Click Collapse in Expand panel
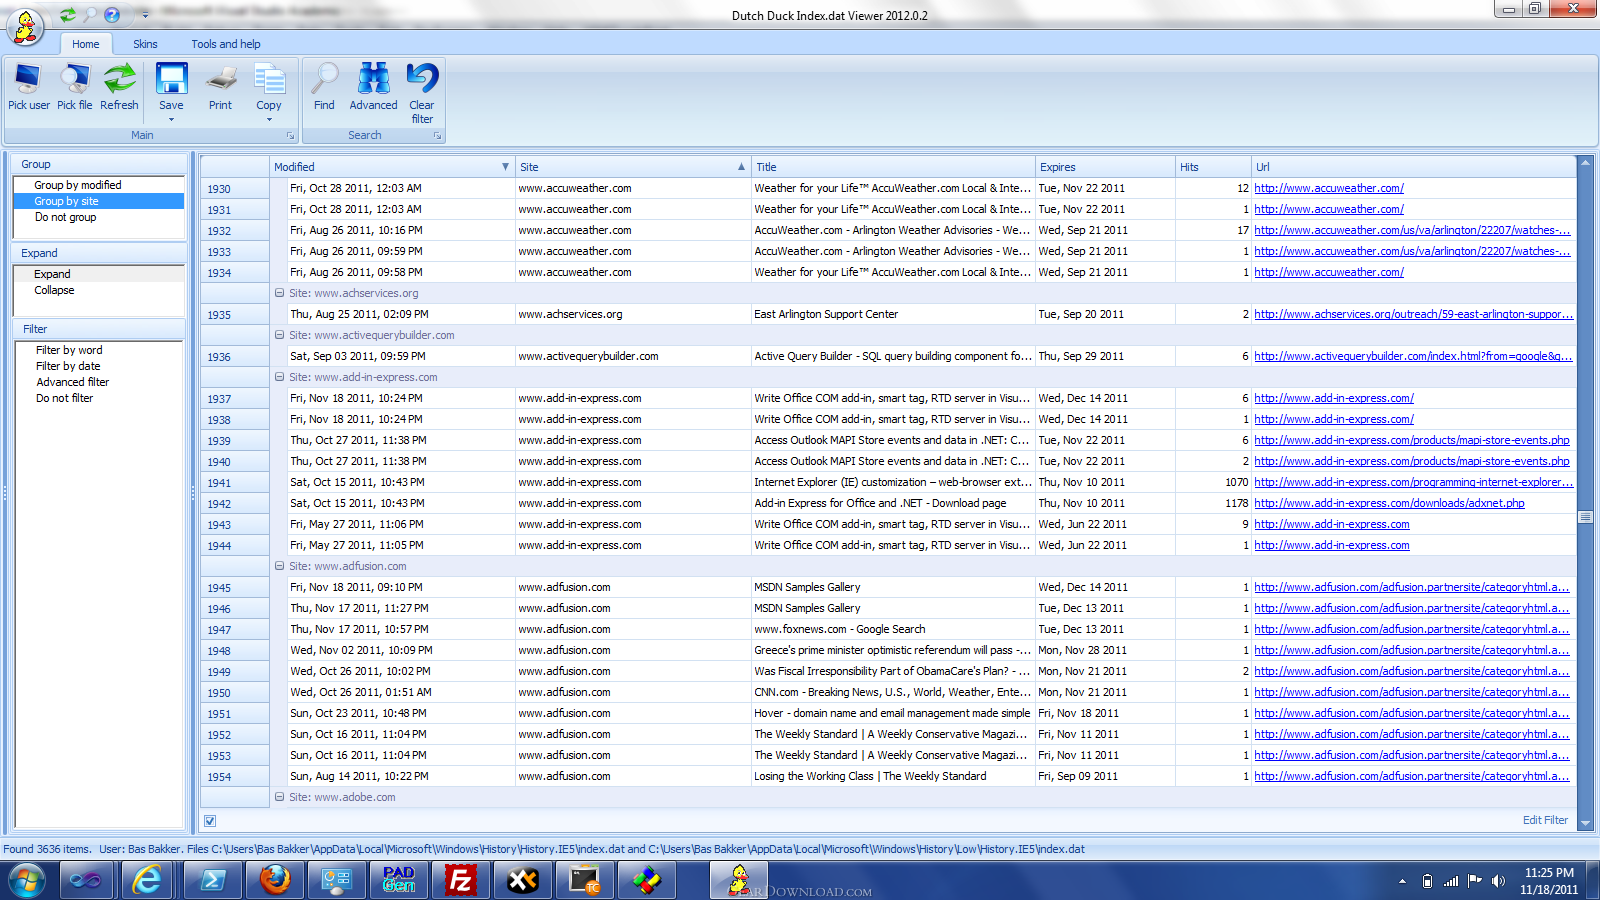1600x900 pixels. 54,290
